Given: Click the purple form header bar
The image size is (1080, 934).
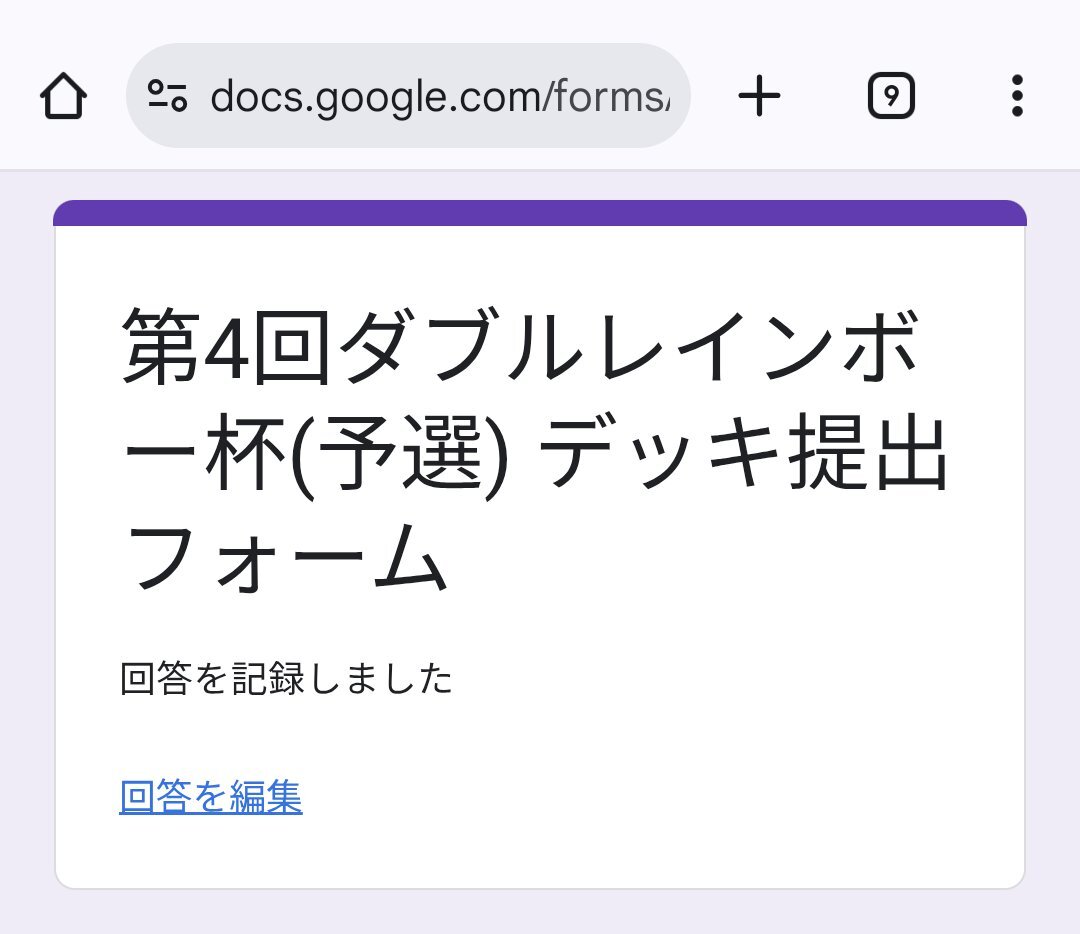Looking at the screenshot, I should [540, 213].
